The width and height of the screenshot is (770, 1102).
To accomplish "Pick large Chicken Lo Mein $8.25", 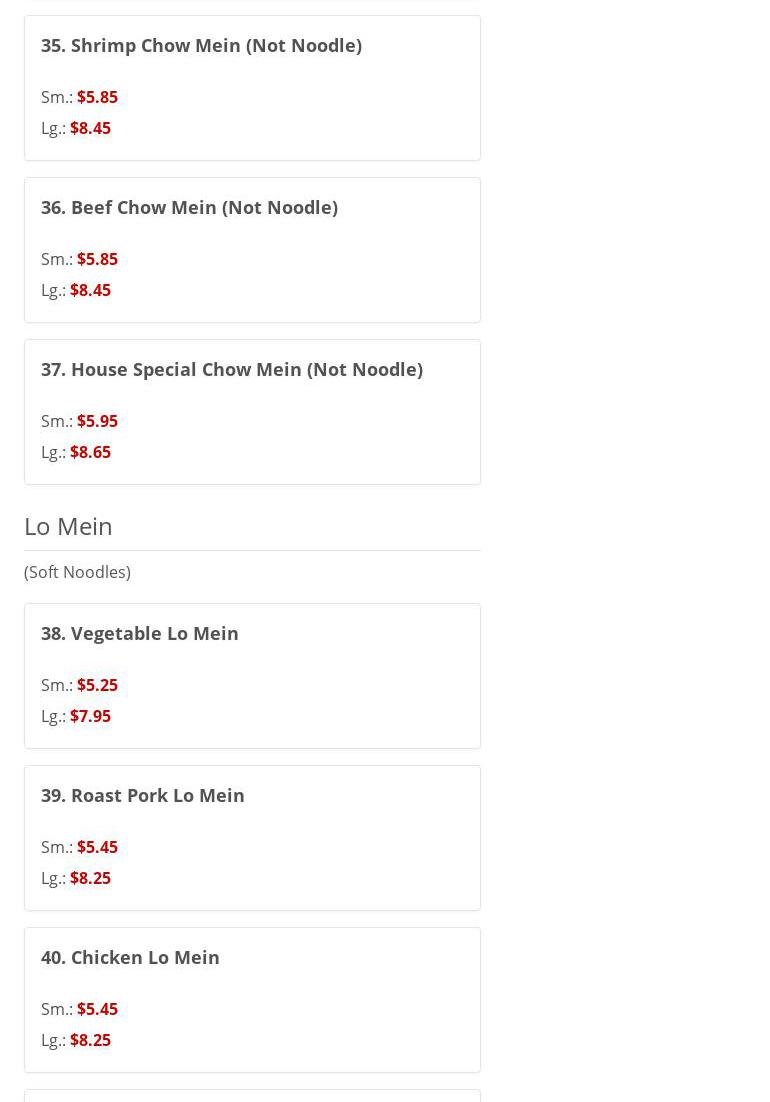I will tap(90, 1040).
